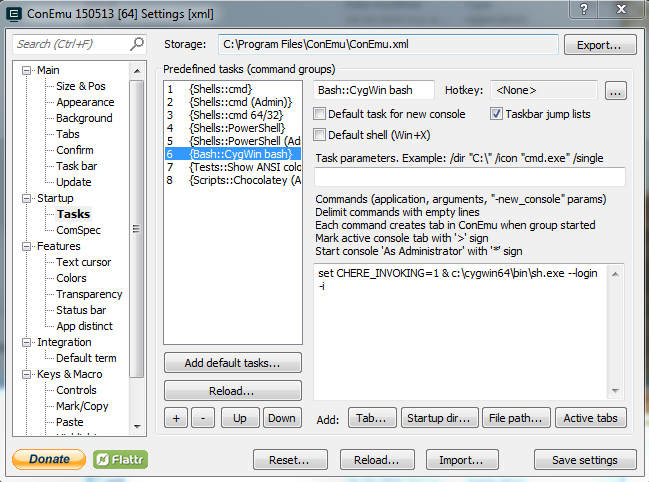Image resolution: width=649 pixels, height=482 pixels.
Task: Open Transparency settings
Action: point(89,294)
